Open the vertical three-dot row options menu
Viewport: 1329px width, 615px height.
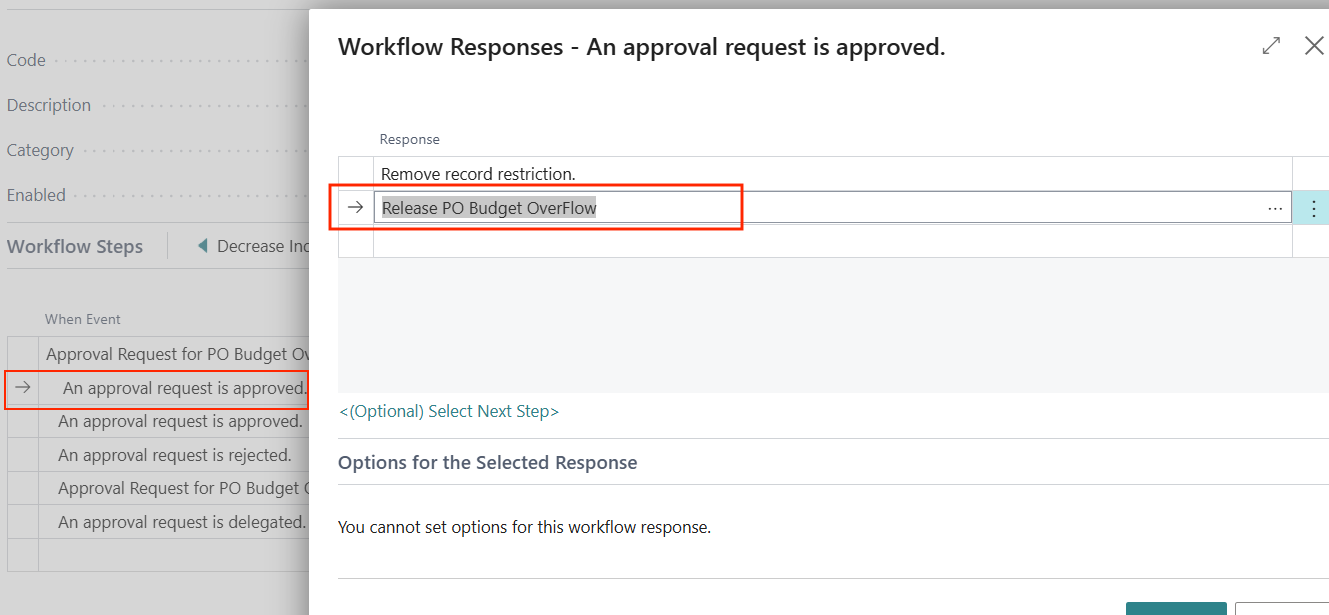[1313, 208]
